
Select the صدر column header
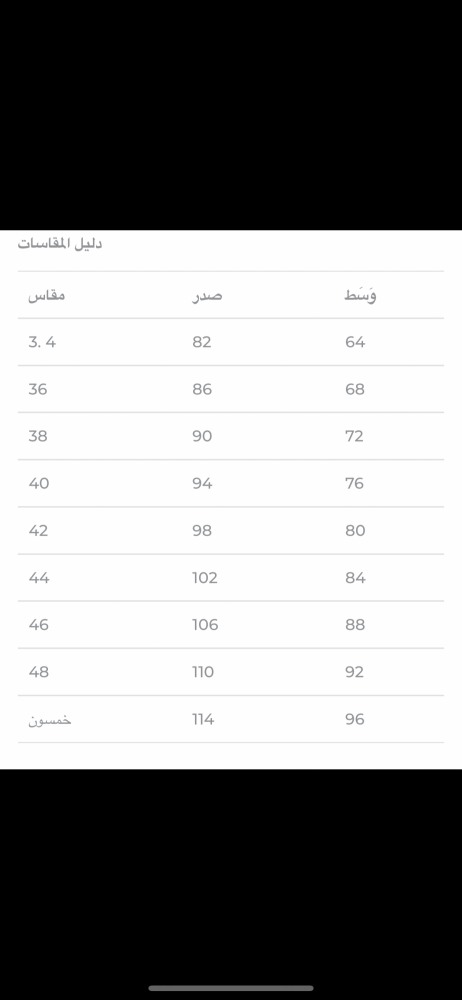(207, 296)
